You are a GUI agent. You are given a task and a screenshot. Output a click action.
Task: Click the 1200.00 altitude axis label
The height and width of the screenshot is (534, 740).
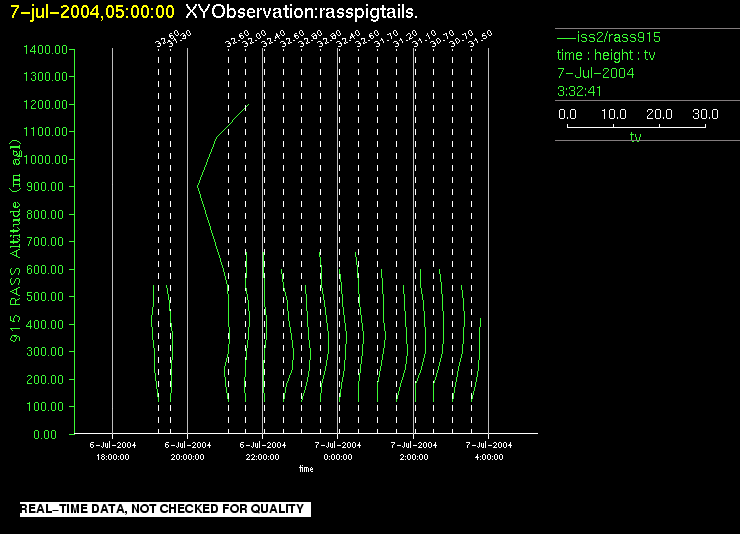pos(45,104)
